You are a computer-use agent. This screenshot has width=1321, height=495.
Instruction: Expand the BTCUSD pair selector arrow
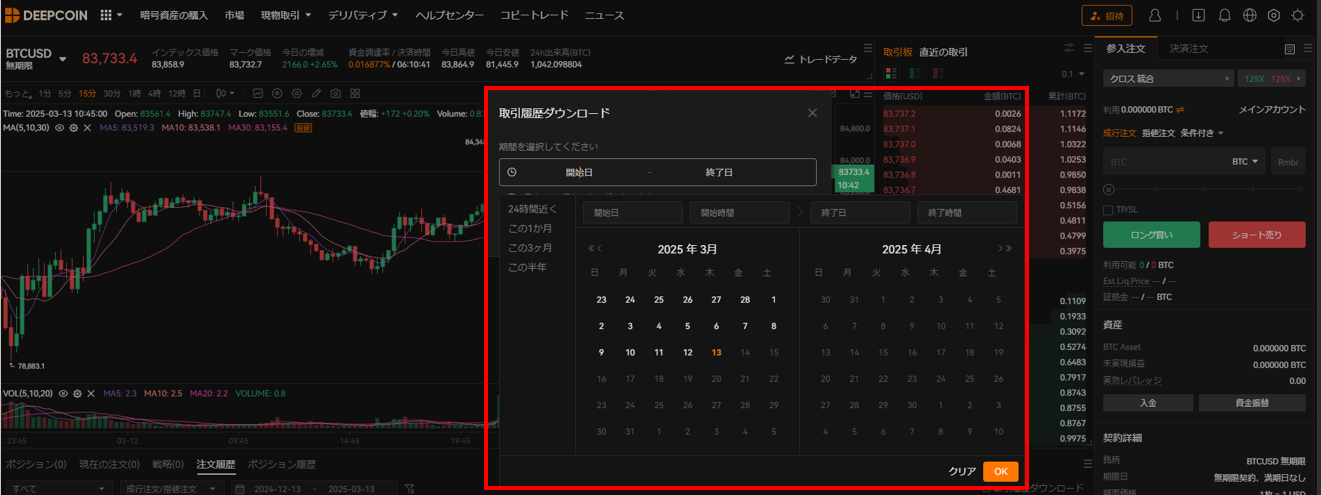[x=63, y=59]
